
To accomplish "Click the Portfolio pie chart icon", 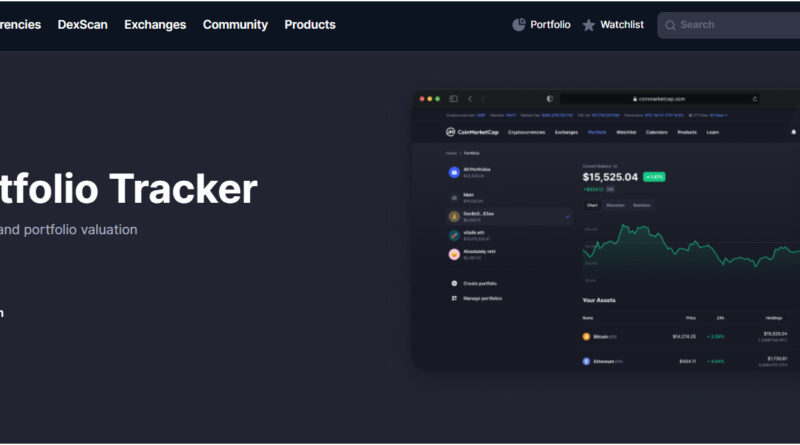I will click(x=519, y=25).
